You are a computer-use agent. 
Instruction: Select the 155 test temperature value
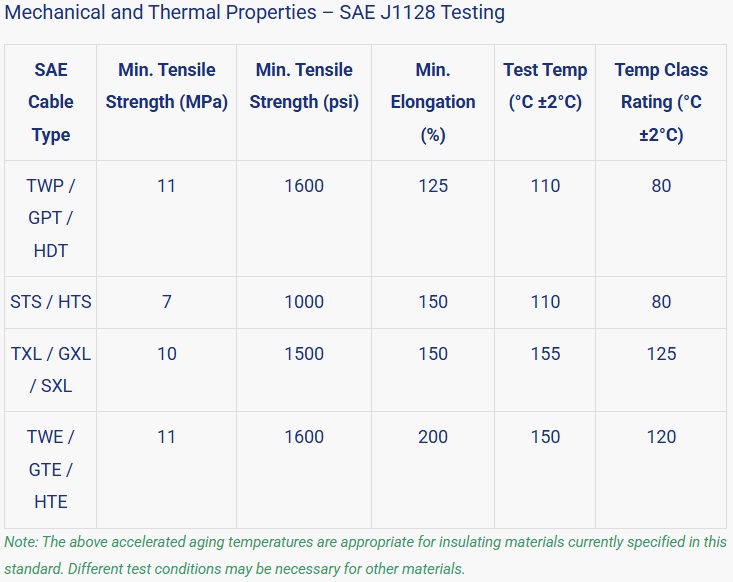[x=545, y=354]
